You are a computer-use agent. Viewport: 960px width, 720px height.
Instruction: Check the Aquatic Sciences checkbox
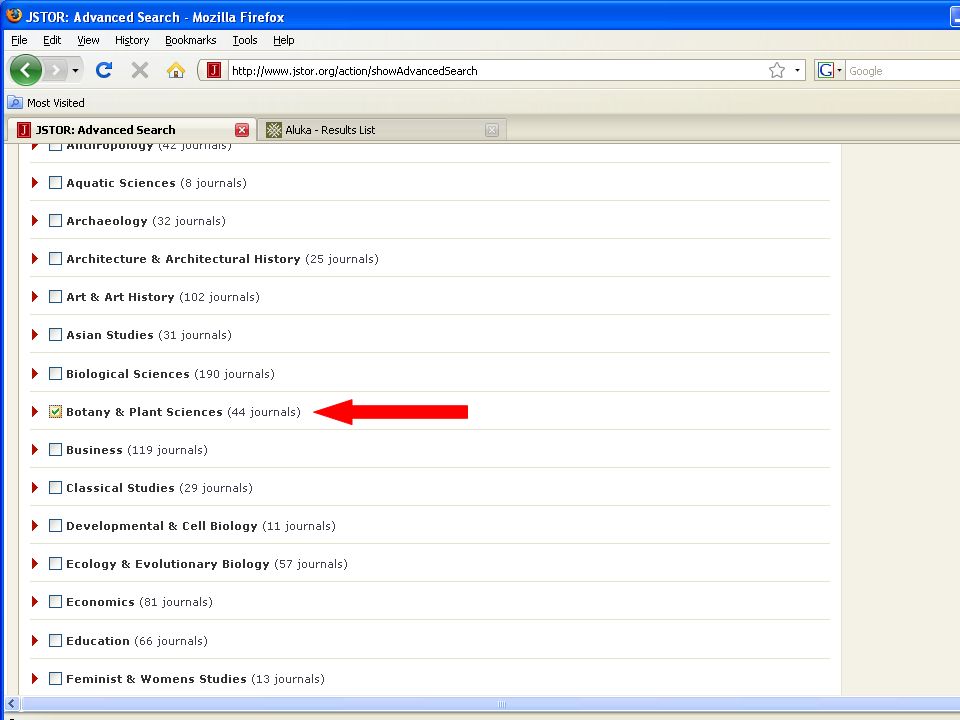point(55,182)
